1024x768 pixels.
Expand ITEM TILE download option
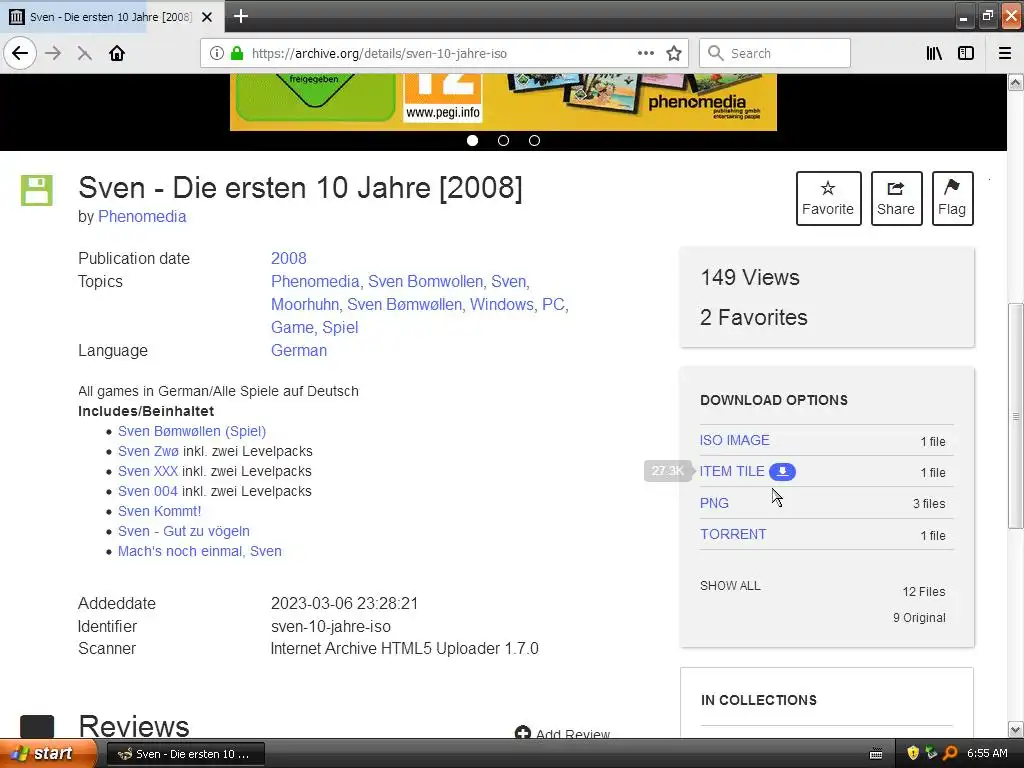point(732,471)
